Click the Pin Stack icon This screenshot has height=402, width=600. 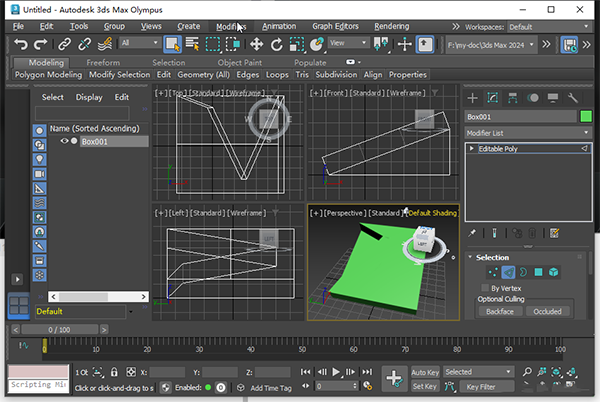pyautogui.click(x=473, y=233)
